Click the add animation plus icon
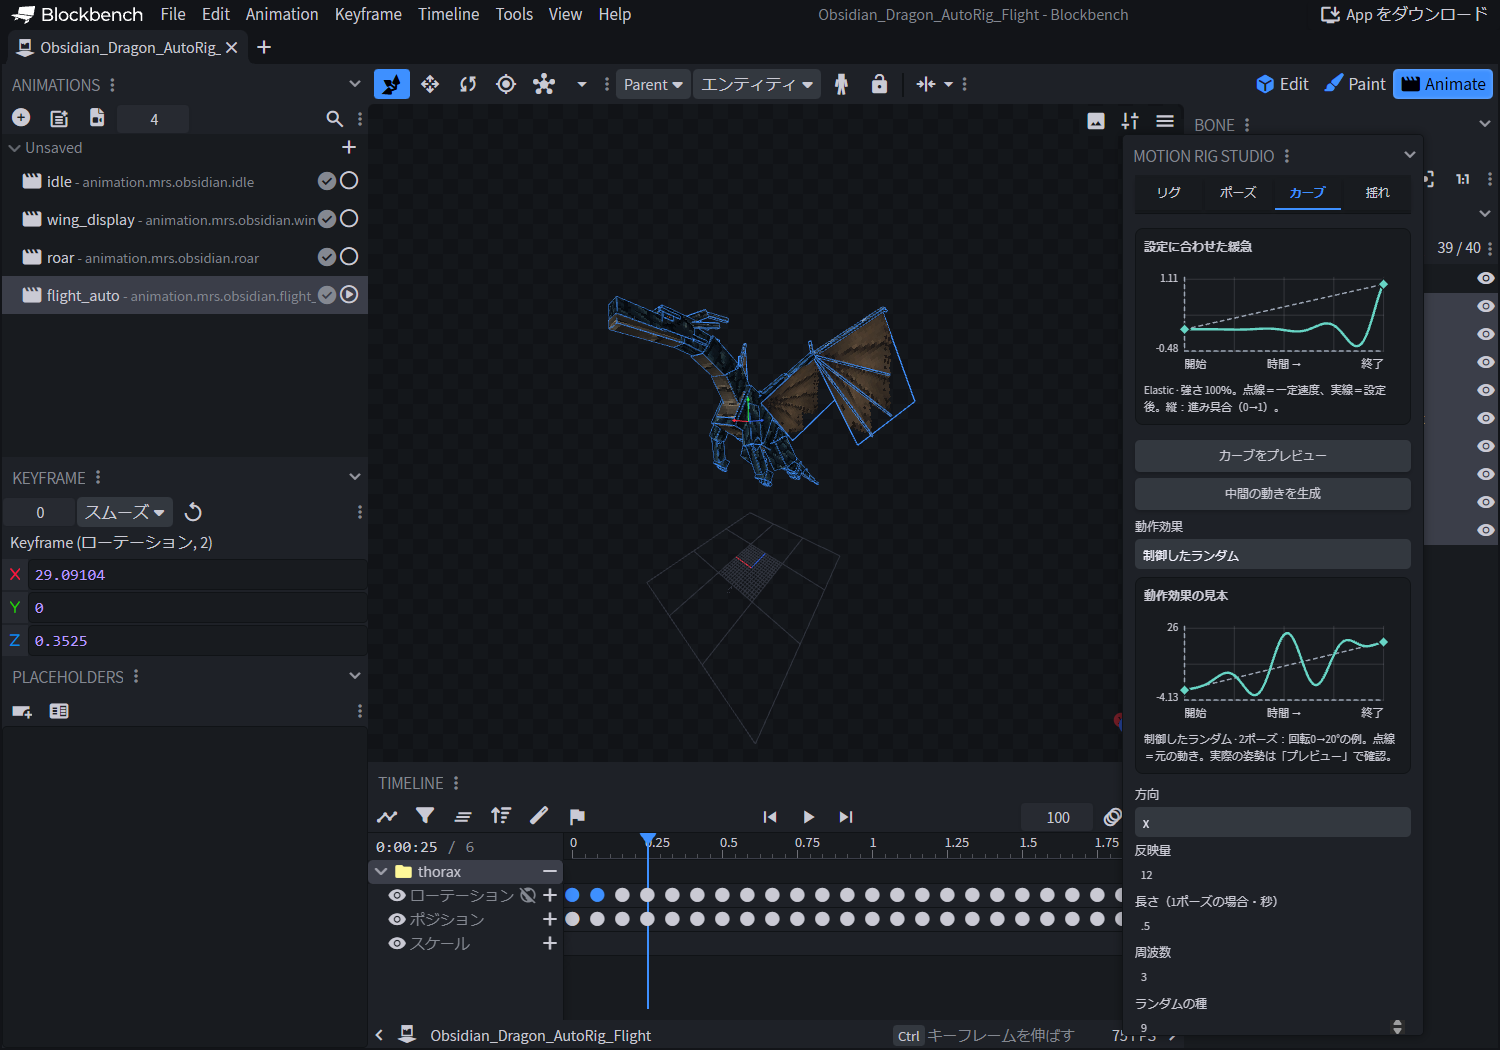 [x=21, y=118]
